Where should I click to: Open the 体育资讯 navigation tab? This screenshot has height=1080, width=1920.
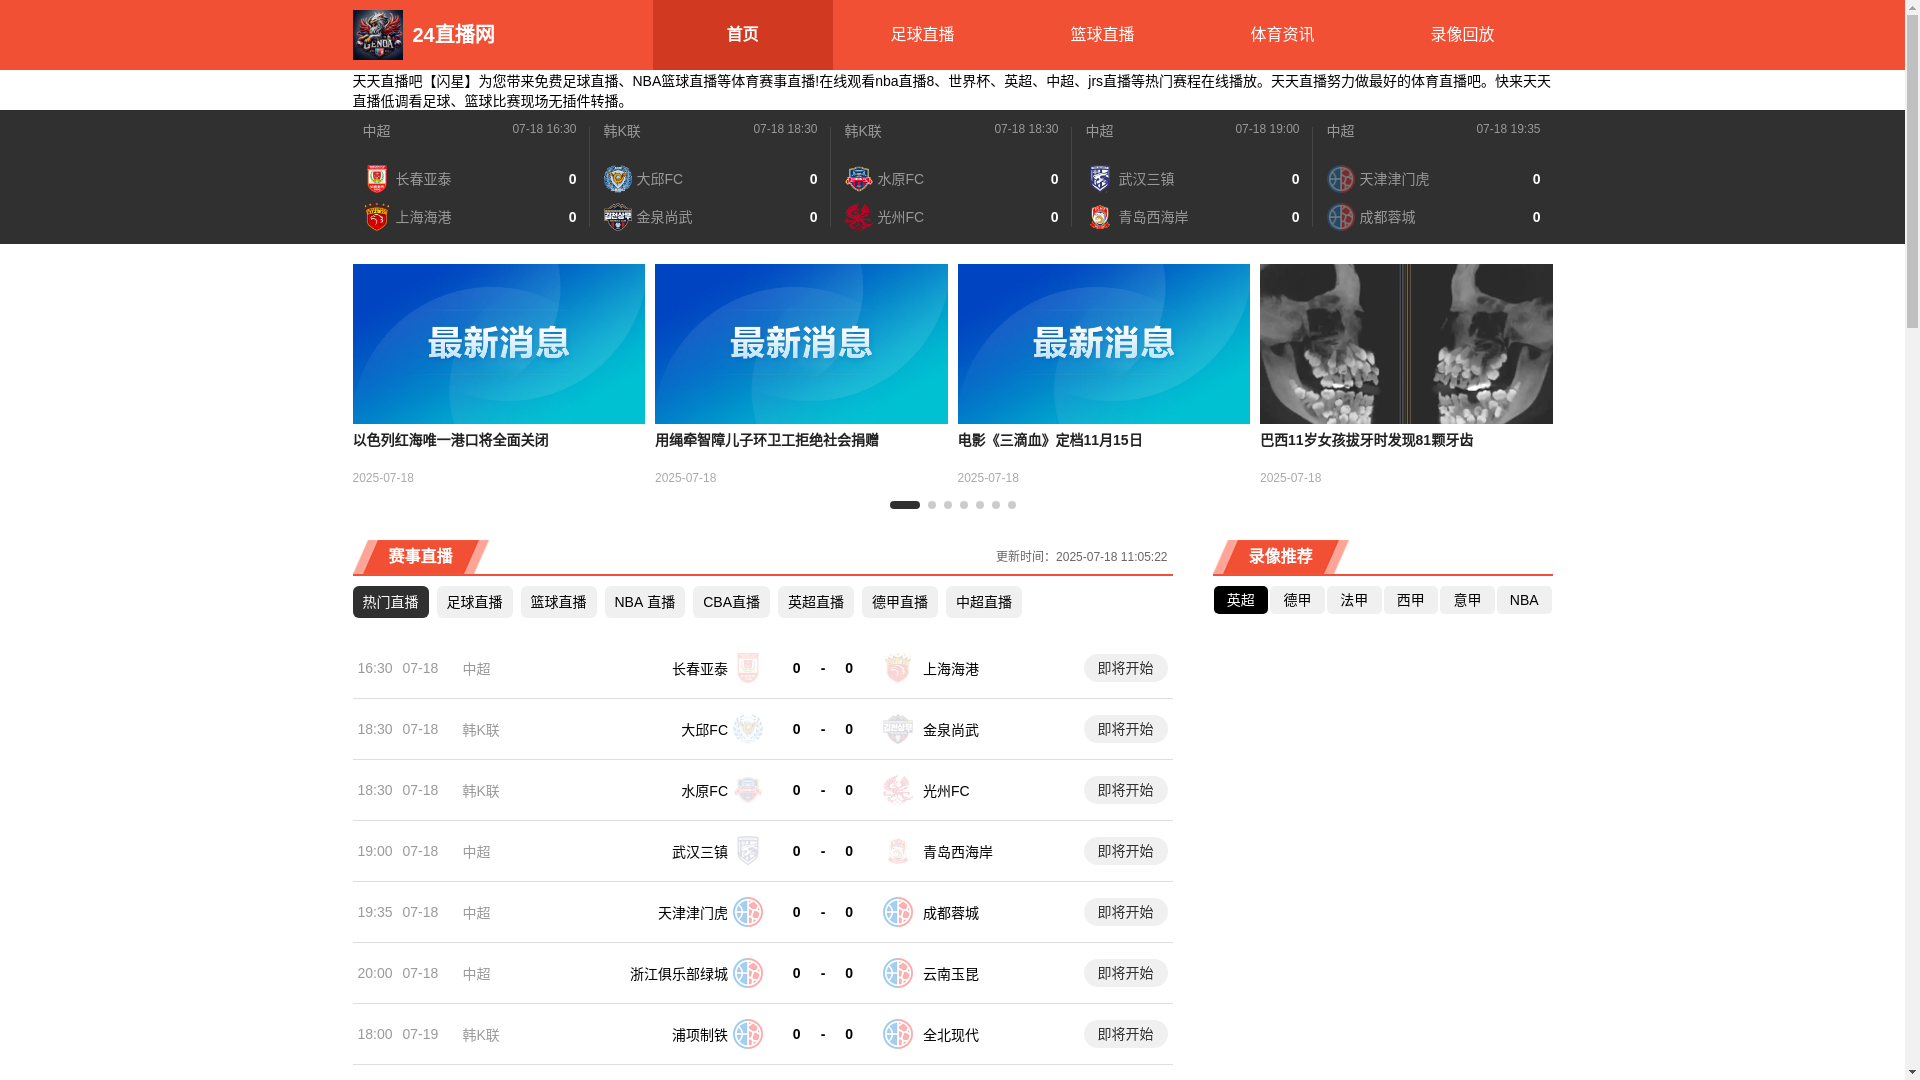(1282, 35)
